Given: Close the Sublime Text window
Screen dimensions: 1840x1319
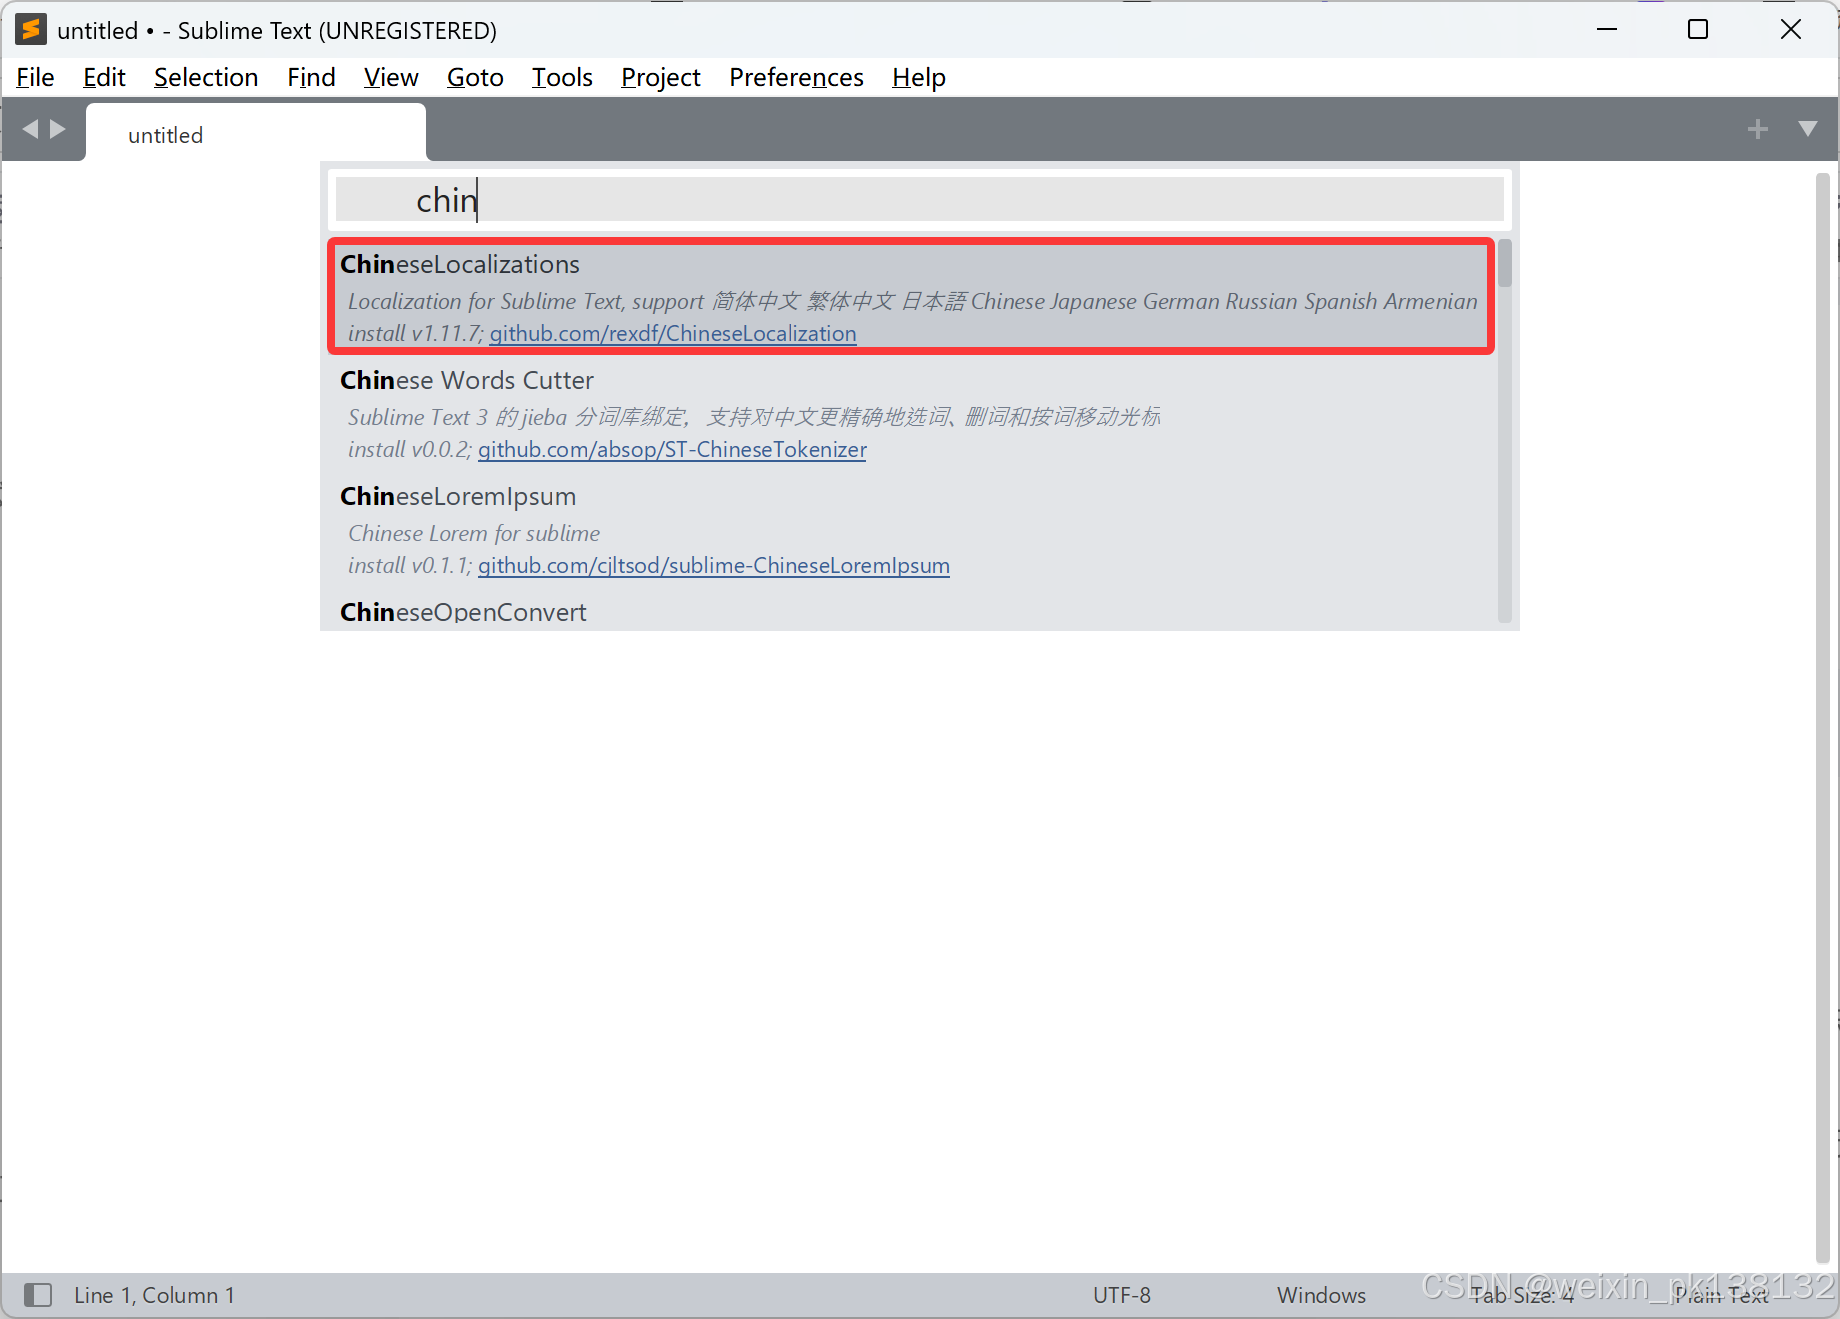Looking at the screenshot, I should tap(1791, 30).
